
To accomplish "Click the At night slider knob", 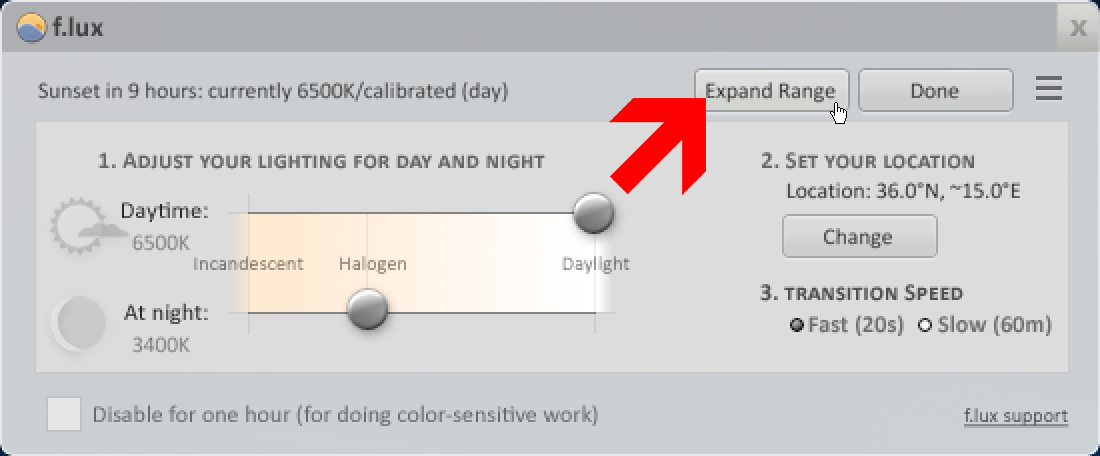I will 368,309.
